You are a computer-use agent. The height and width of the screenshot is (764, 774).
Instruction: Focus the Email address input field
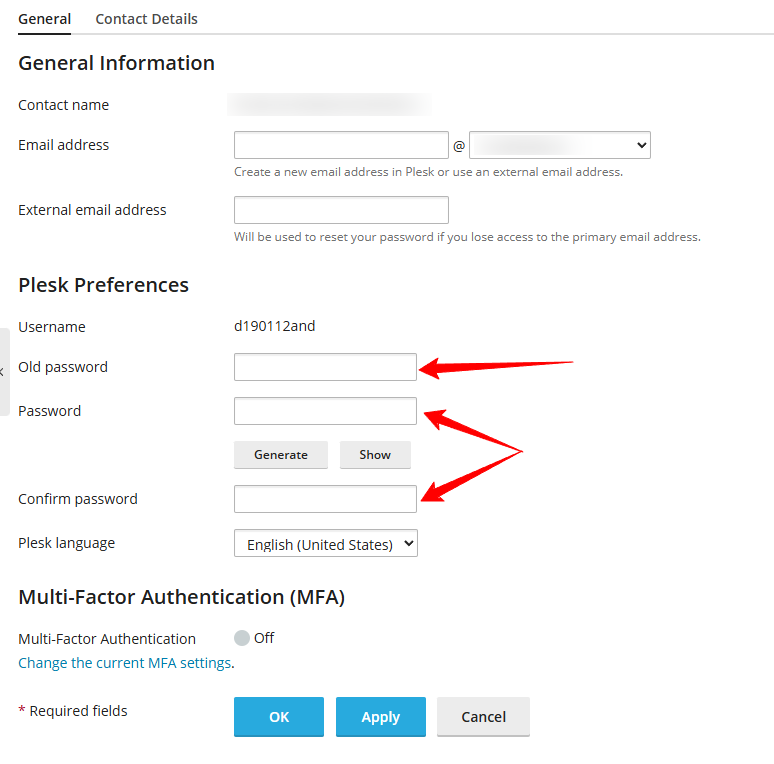(x=341, y=145)
